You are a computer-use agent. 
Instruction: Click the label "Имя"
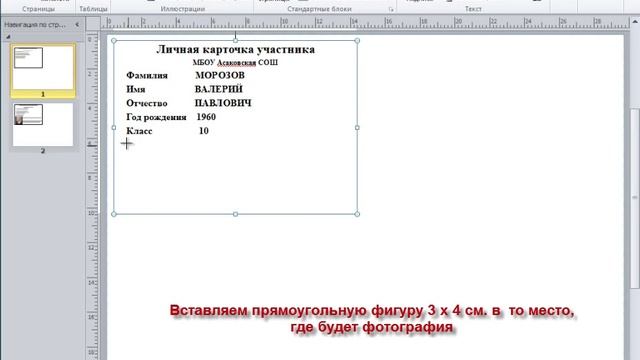click(136, 89)
